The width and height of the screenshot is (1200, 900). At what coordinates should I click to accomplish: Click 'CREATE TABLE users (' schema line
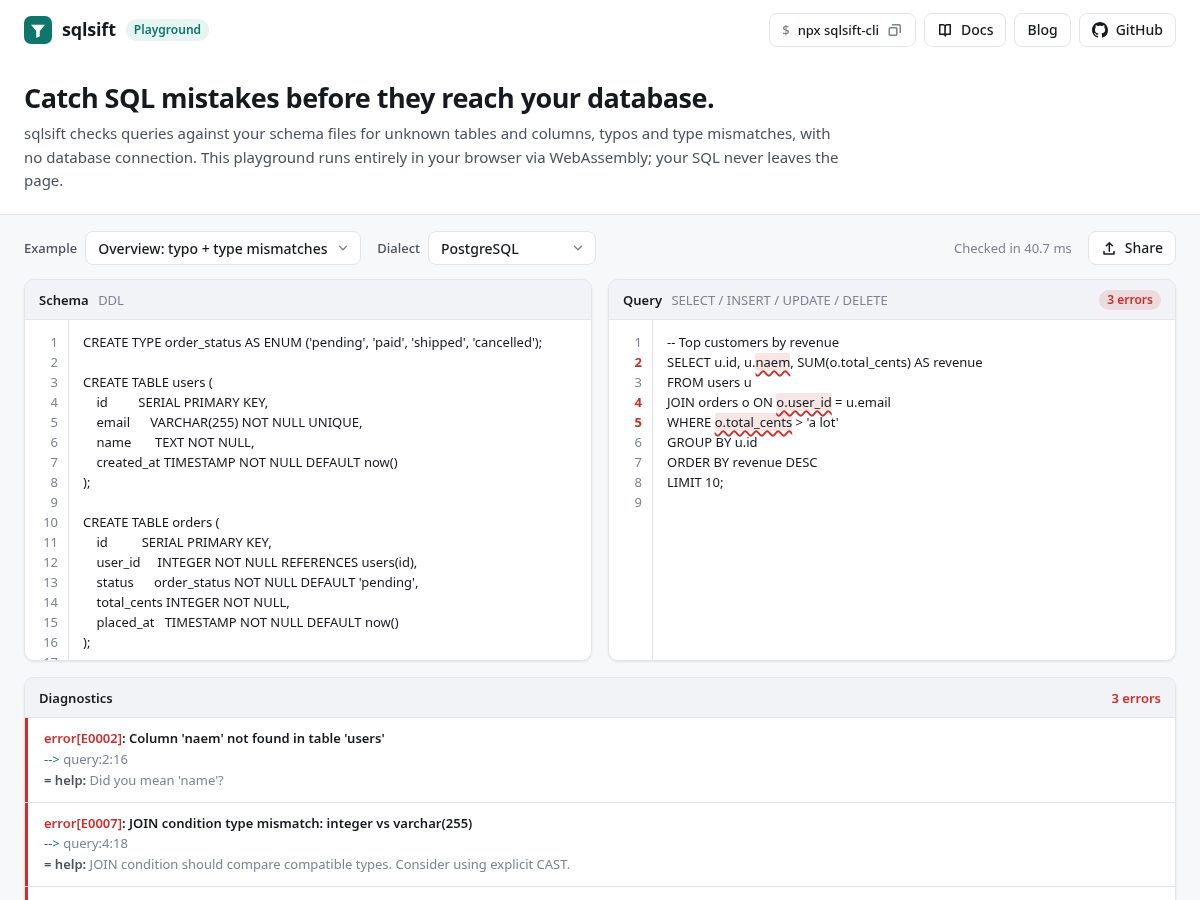click(148, 382)
